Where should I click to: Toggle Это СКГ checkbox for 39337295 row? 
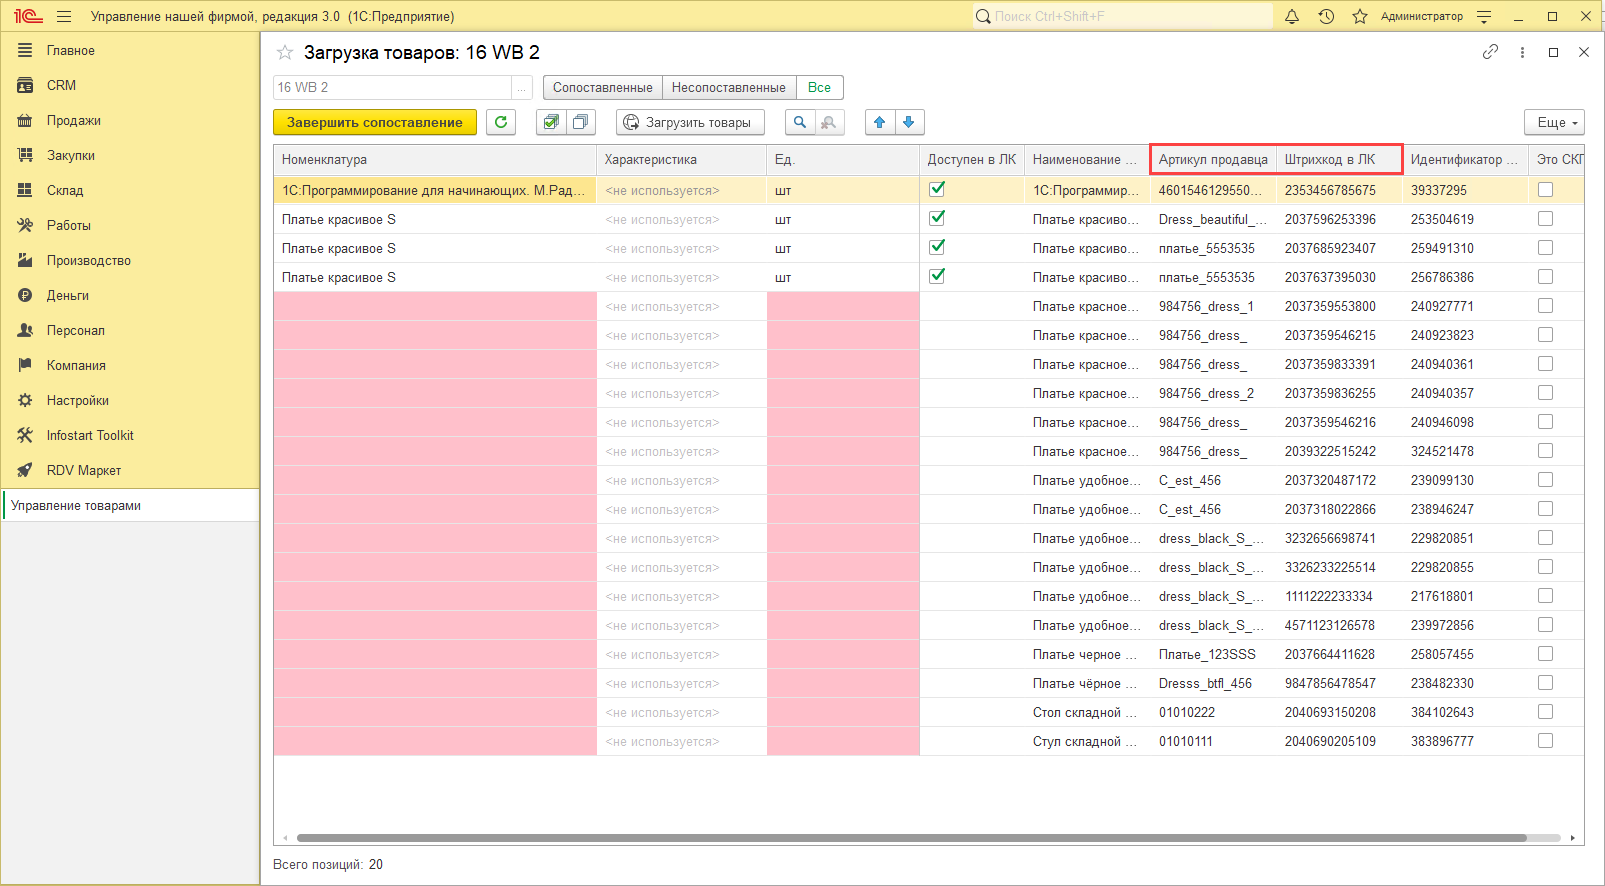1545,189
